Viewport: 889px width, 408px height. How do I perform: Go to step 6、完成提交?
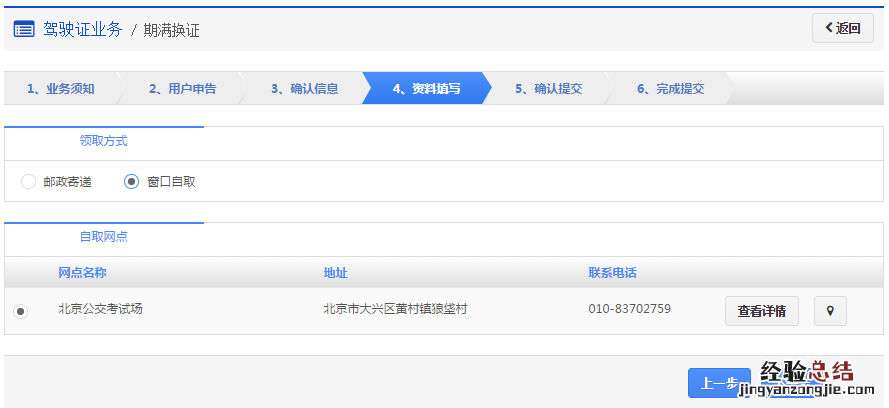click(x=671, y=88)
